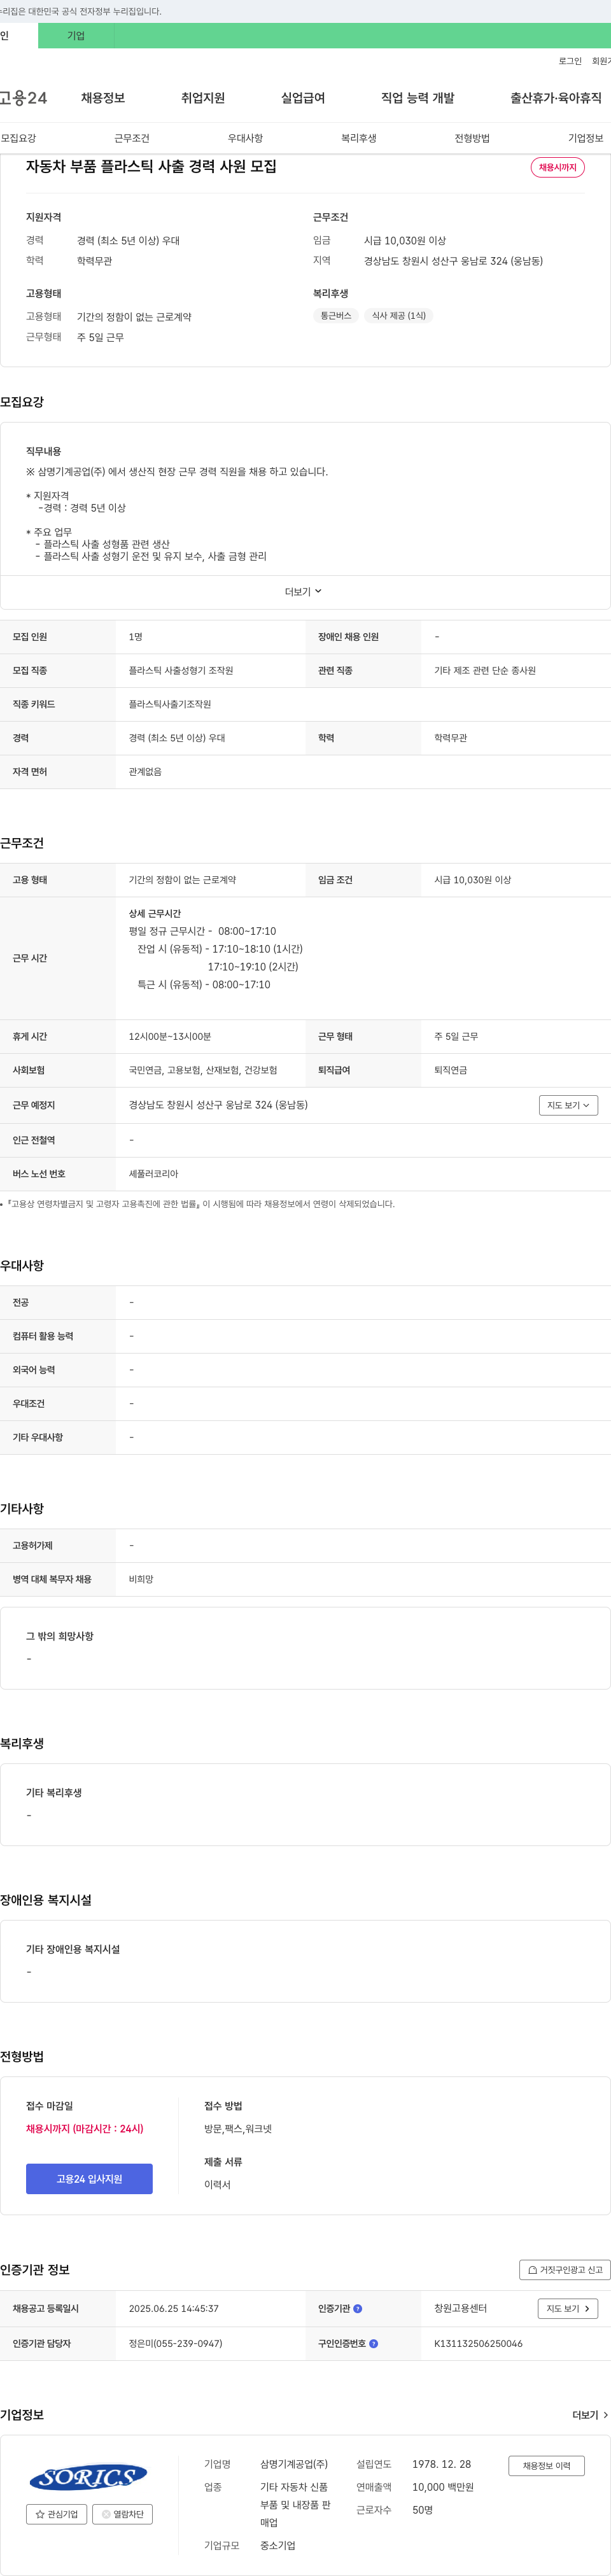
Task: Jump to the 복리후생 section tab
Action: (x=359, y=138)
